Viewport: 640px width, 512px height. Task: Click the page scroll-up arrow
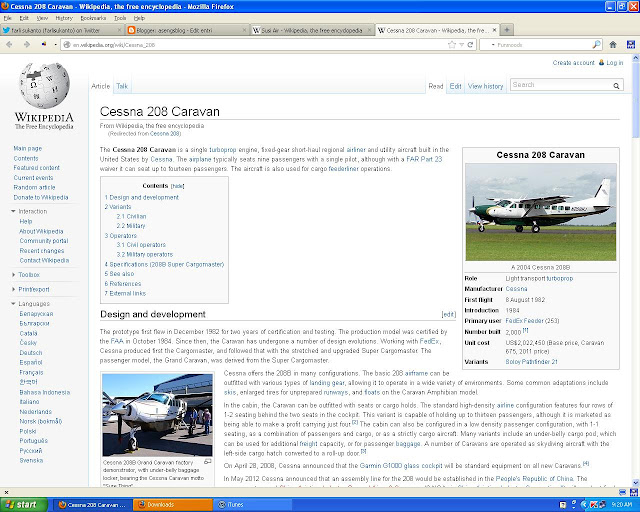[636, 58]
